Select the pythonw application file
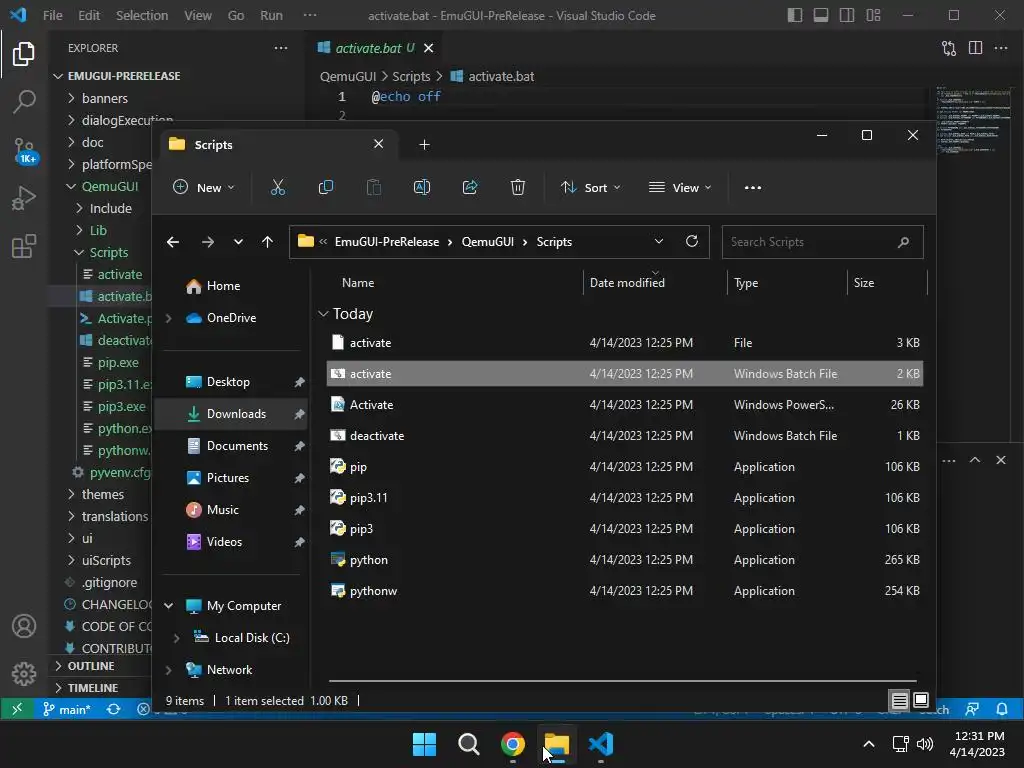The height and width of the screenshot is (768, 1024). pyautogui.click(x=624, y=591)
